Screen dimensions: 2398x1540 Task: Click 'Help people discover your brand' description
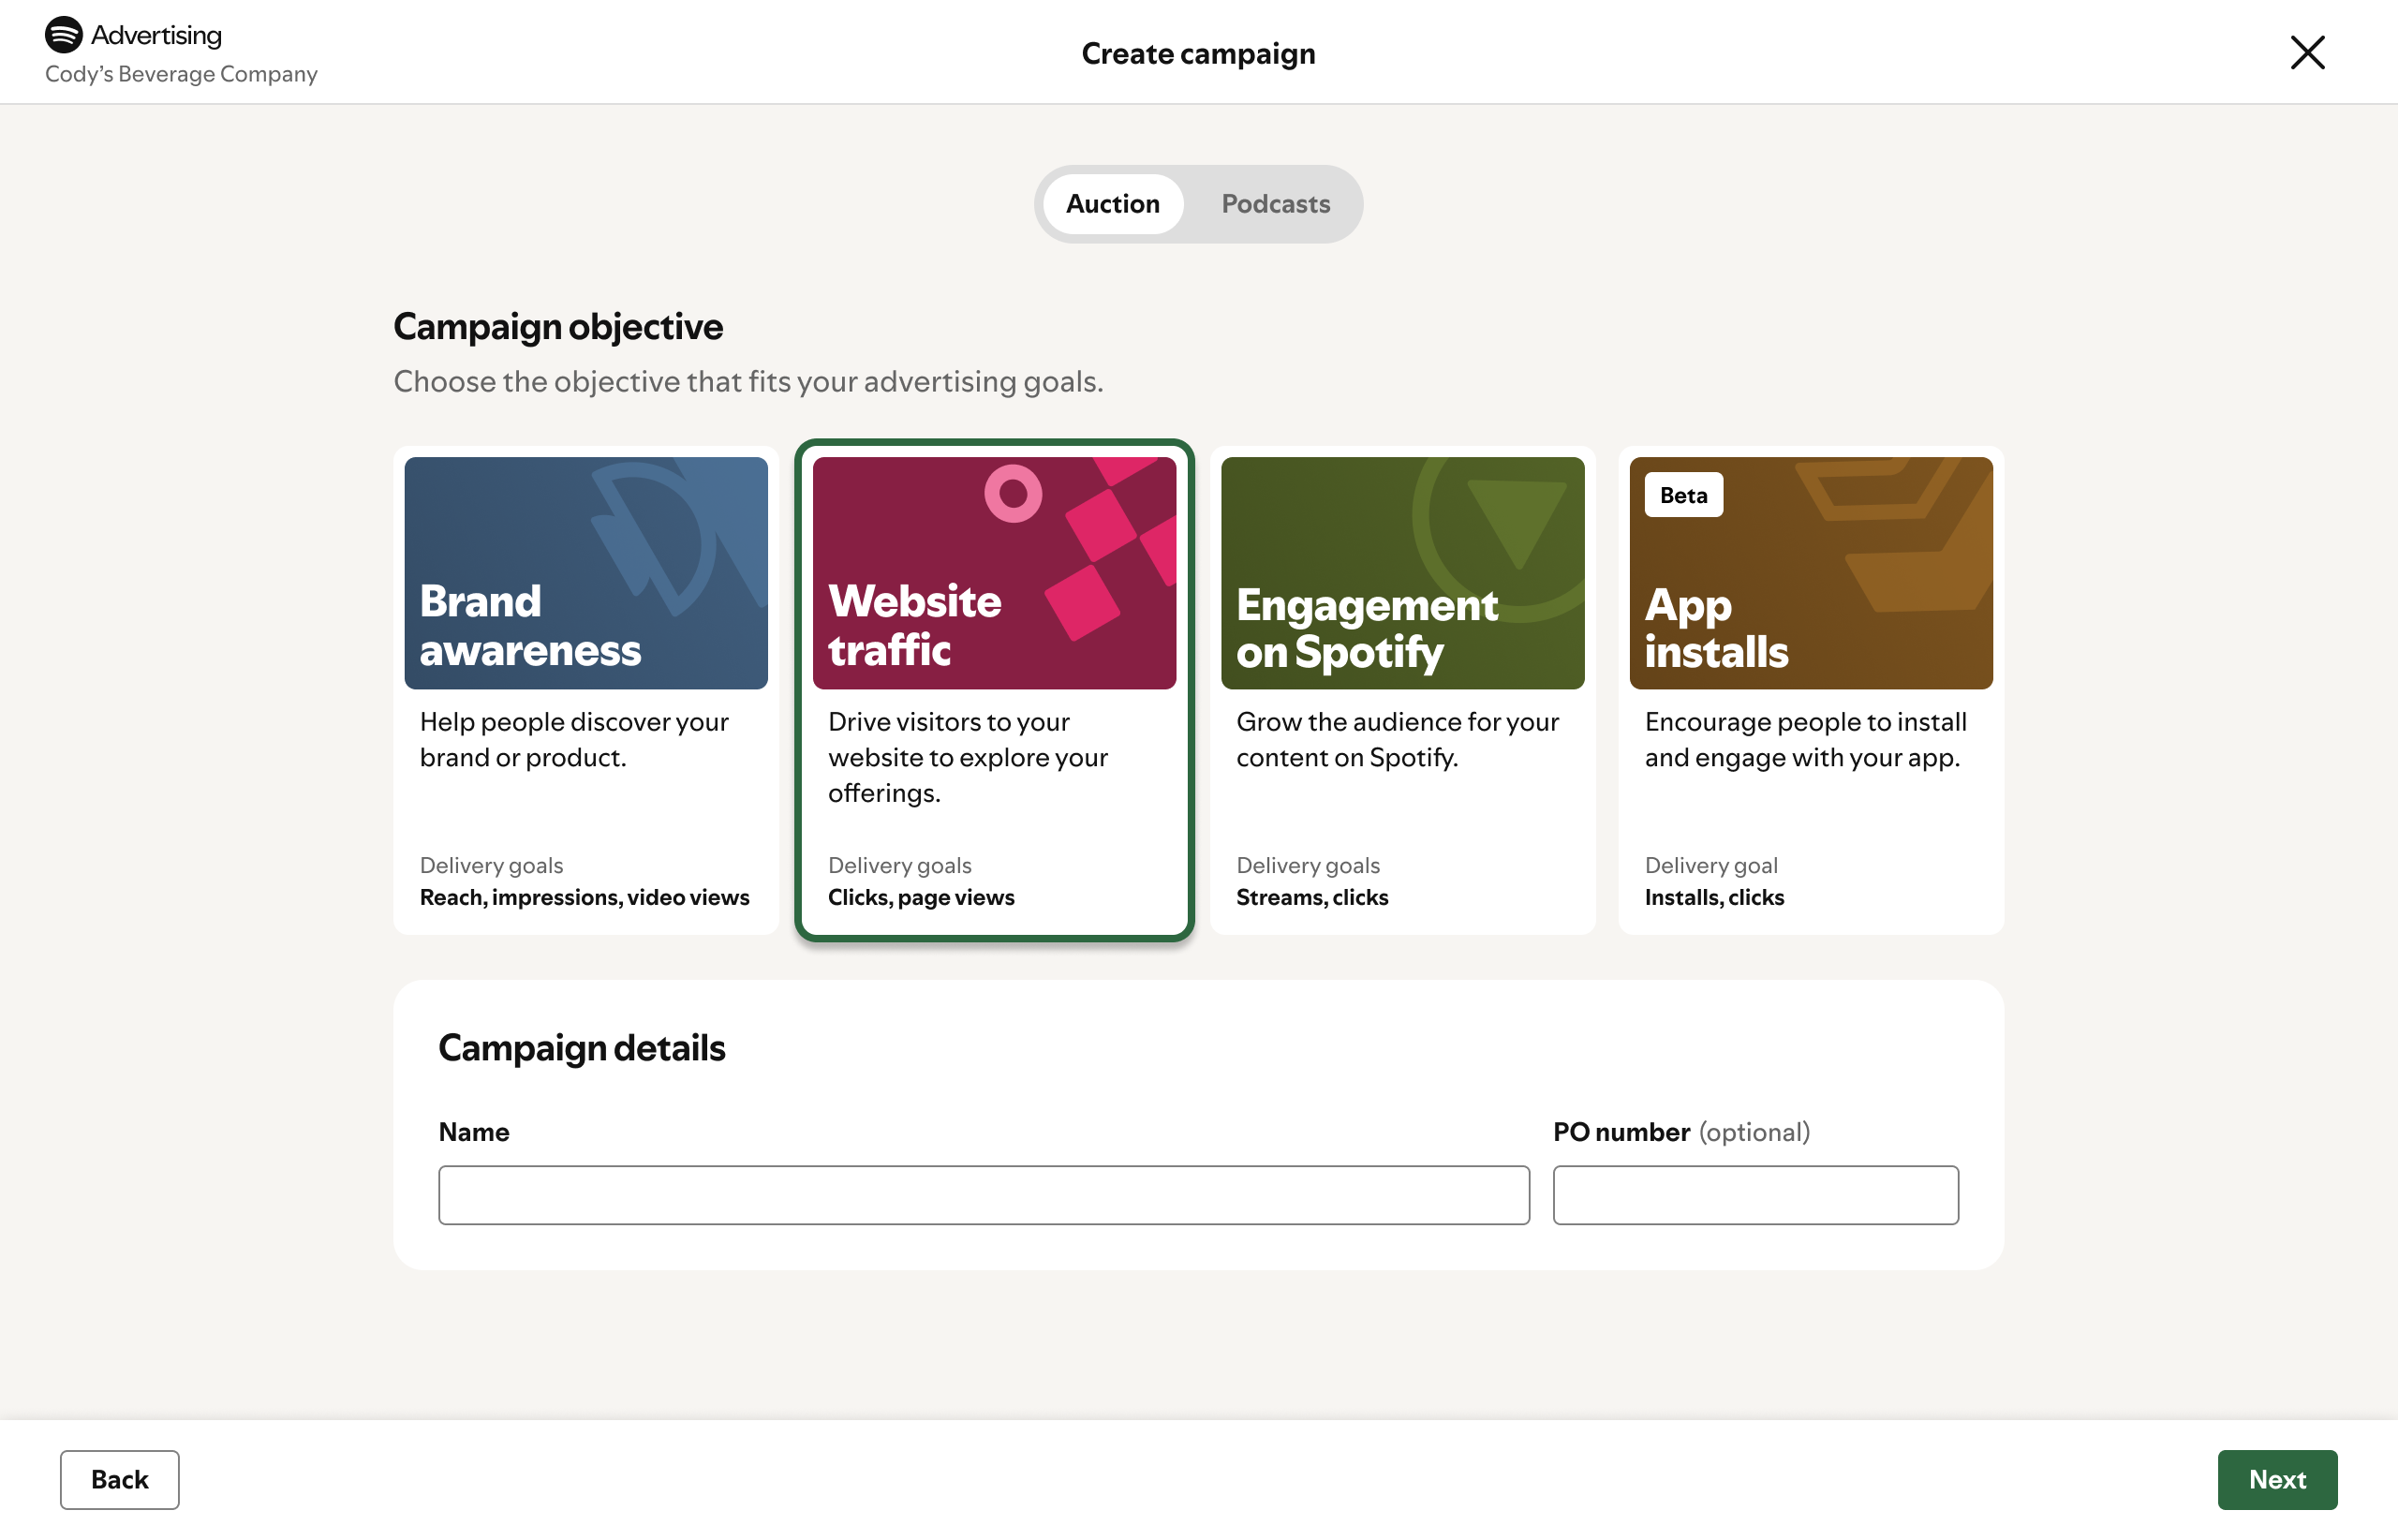574,740
